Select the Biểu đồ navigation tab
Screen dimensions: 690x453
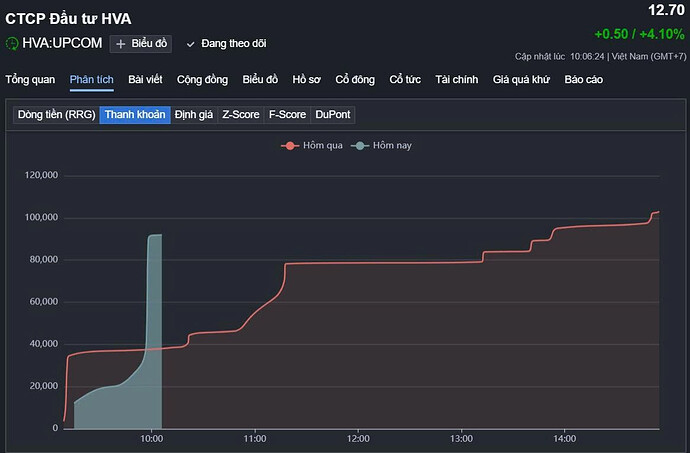click(260, 79)
